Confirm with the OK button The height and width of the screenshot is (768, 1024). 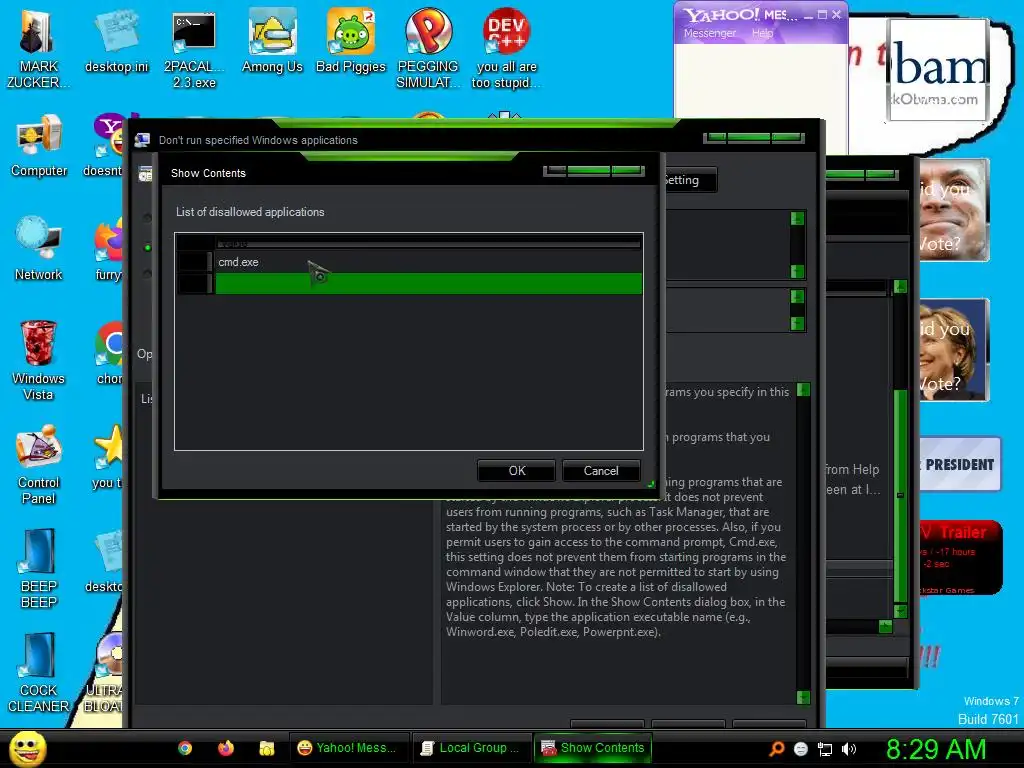(x=517, y=471)
